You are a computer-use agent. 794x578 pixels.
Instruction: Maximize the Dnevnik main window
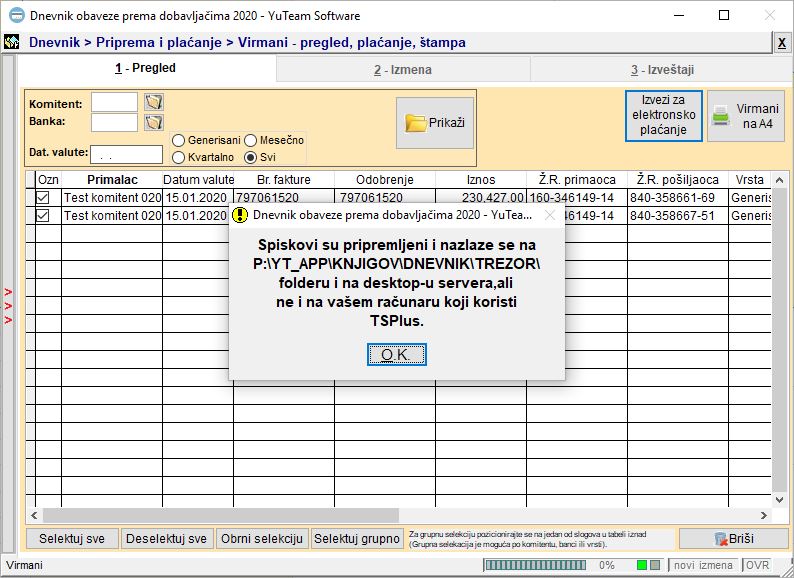click(724, 15)
